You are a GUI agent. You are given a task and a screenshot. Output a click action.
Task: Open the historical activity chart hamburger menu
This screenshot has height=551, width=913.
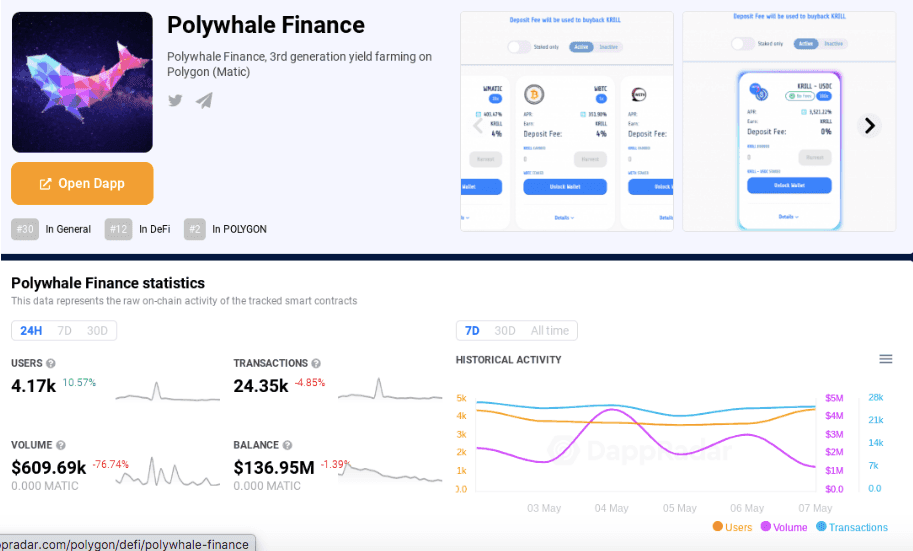click(885, 359)
